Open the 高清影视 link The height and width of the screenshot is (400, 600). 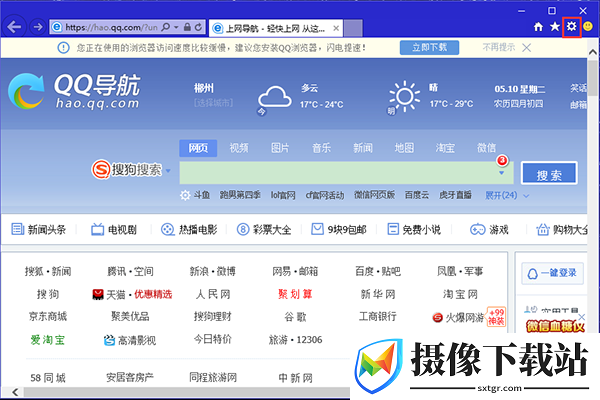[137, 340]
